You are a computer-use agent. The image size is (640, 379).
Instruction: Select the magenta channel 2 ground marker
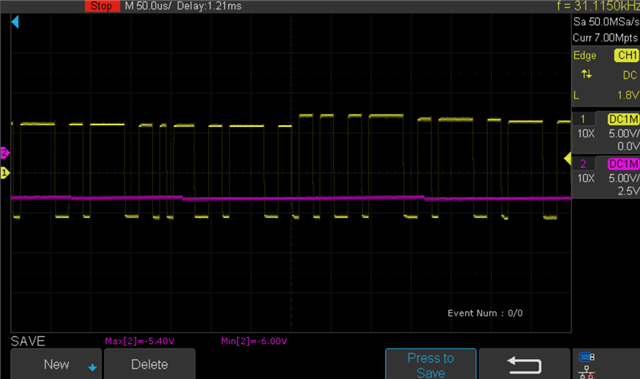tap(5, 153)
